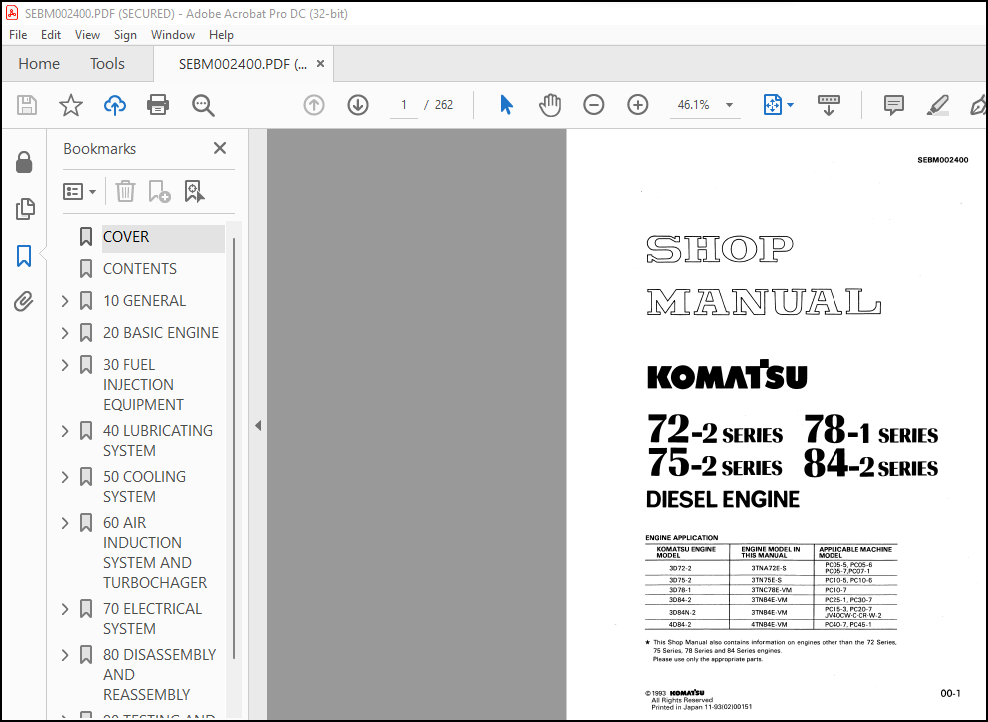988x722 pixels.
Task: Click the page number input field
Action: click(403, 105)
